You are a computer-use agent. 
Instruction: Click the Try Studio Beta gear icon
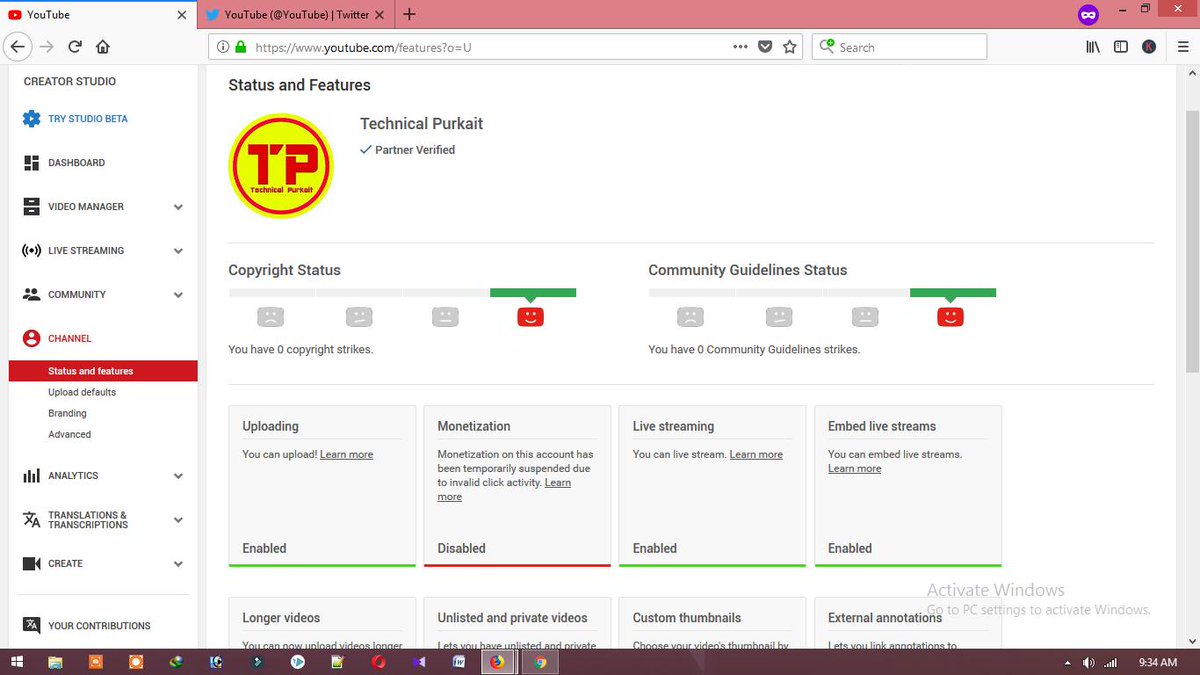coord(31,119)
